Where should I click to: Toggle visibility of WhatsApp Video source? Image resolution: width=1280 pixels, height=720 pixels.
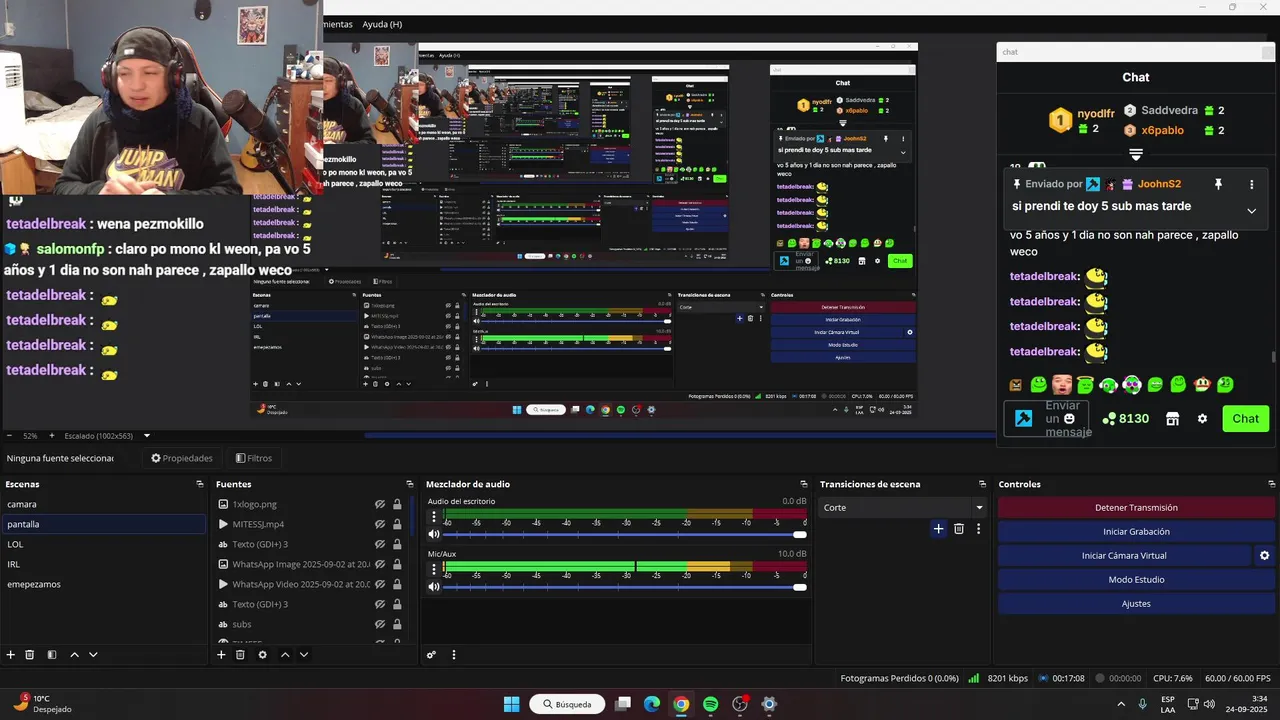380,584
